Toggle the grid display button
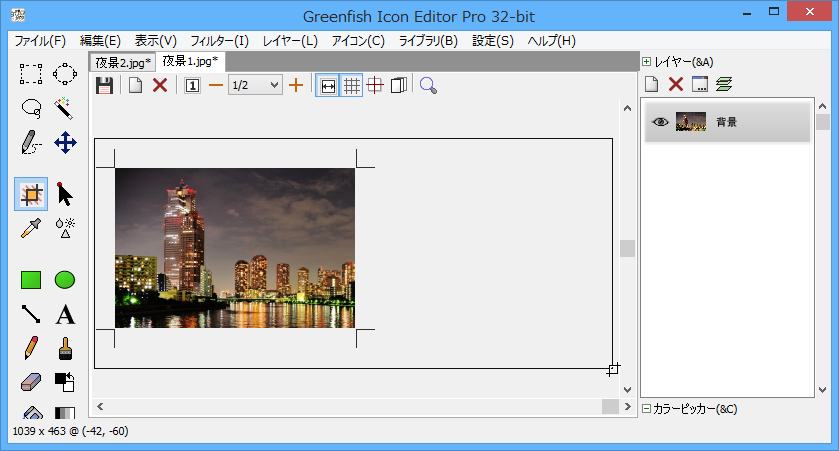The width and height of the screenshot is (839, 451). (352, 86)
